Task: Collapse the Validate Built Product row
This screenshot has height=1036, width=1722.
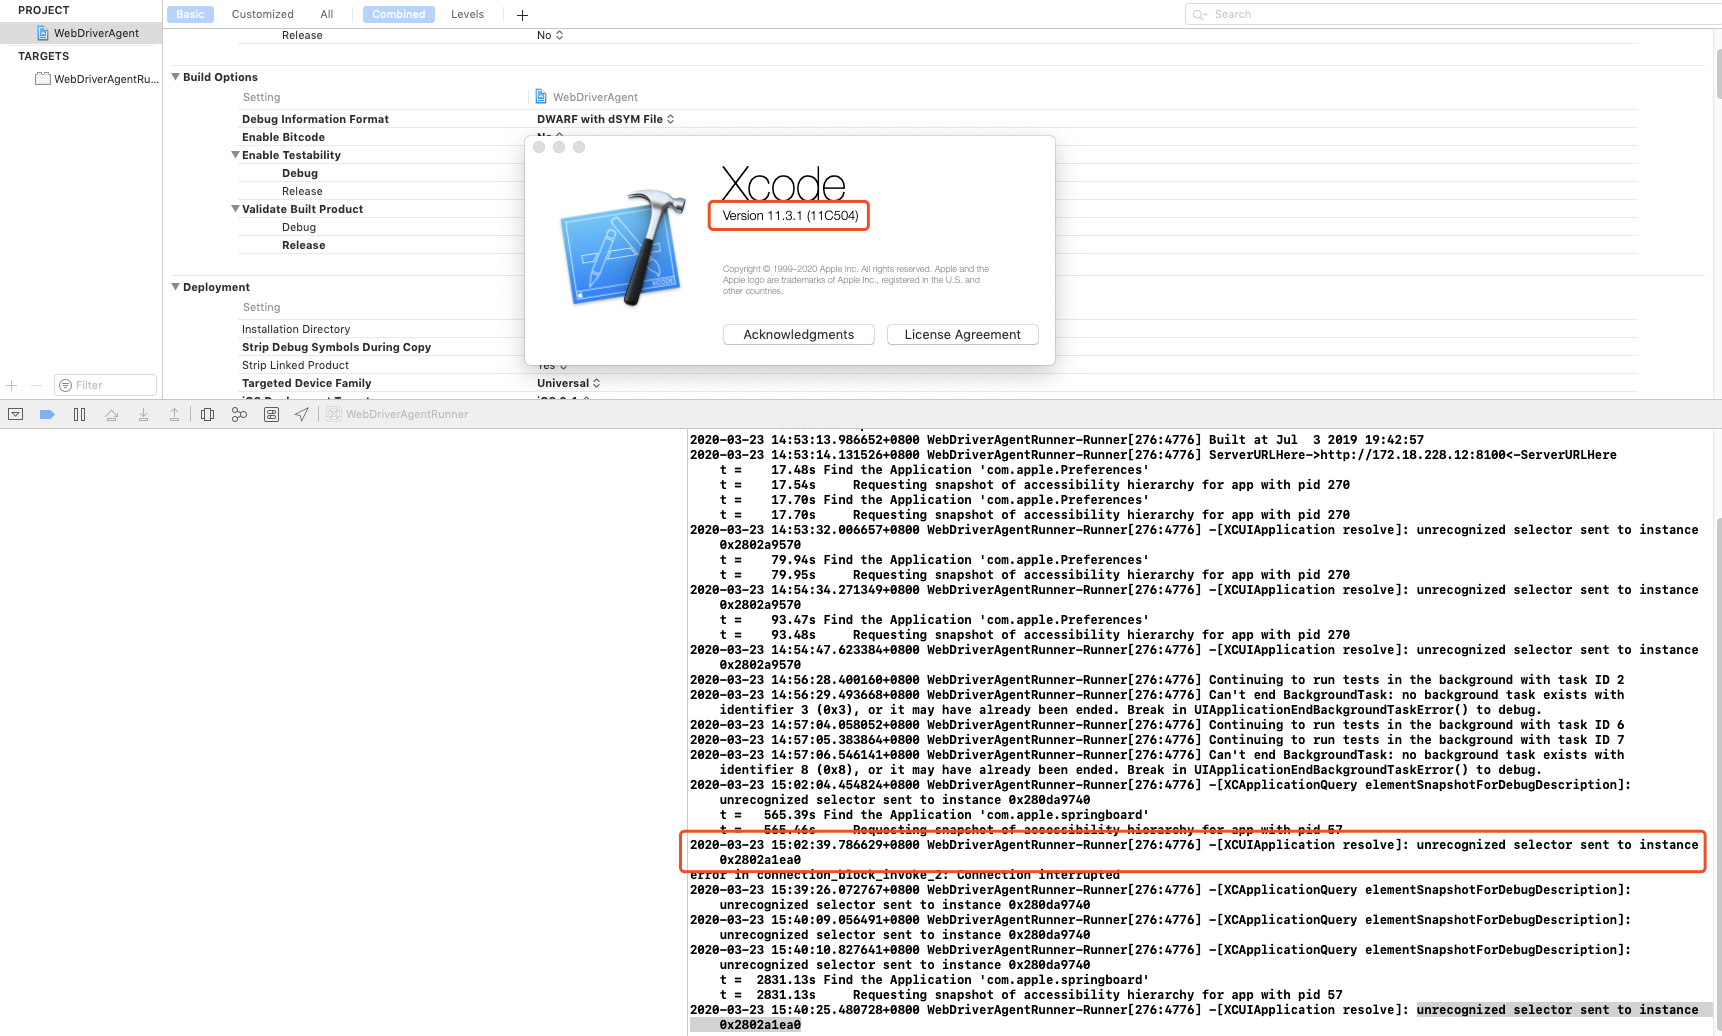Action: 235,209
